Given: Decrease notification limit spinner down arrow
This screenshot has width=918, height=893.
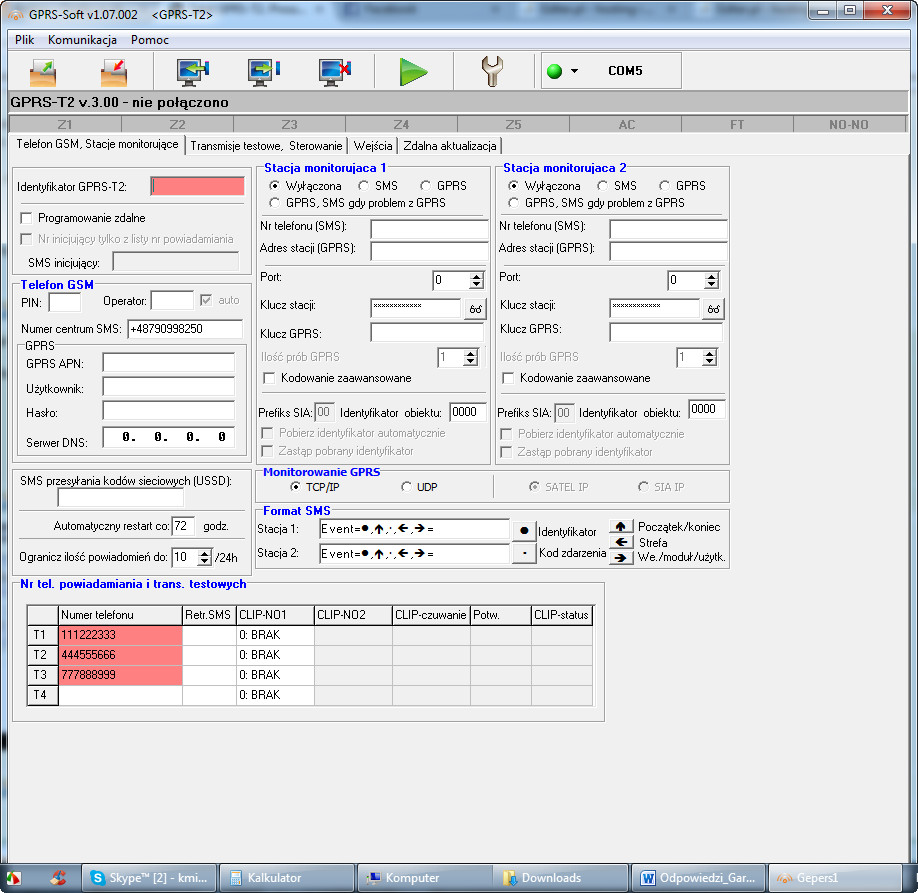Looking at the screenshot, I should pyautogui.click(x=204, y=561).
